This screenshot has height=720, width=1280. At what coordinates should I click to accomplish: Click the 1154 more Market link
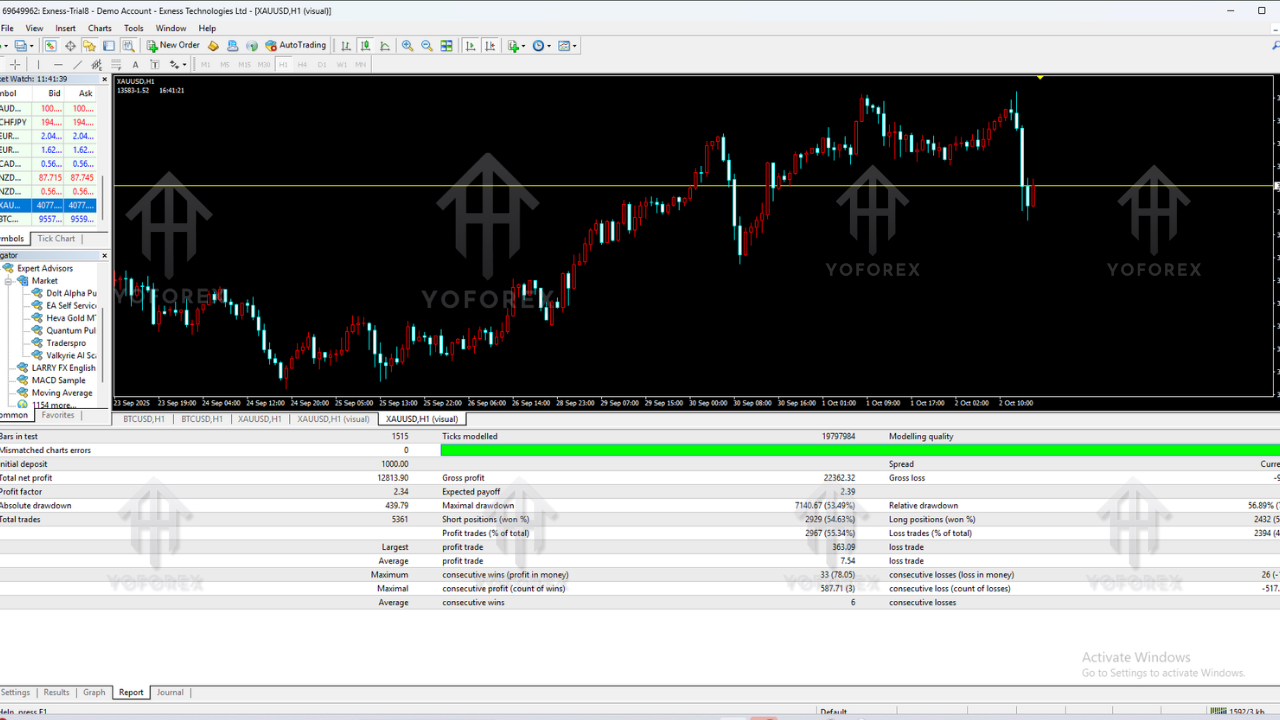coord(50,405)
